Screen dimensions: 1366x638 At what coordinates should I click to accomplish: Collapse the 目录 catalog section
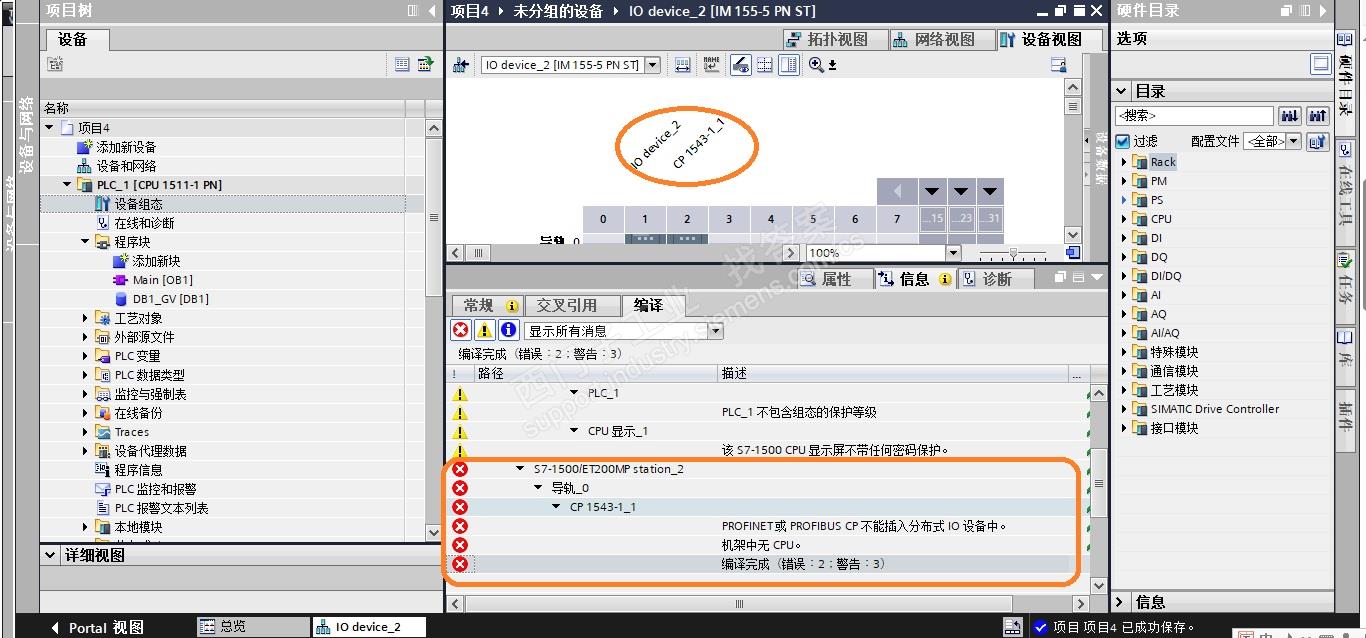pyautogui.click(x=1122, y=91)
